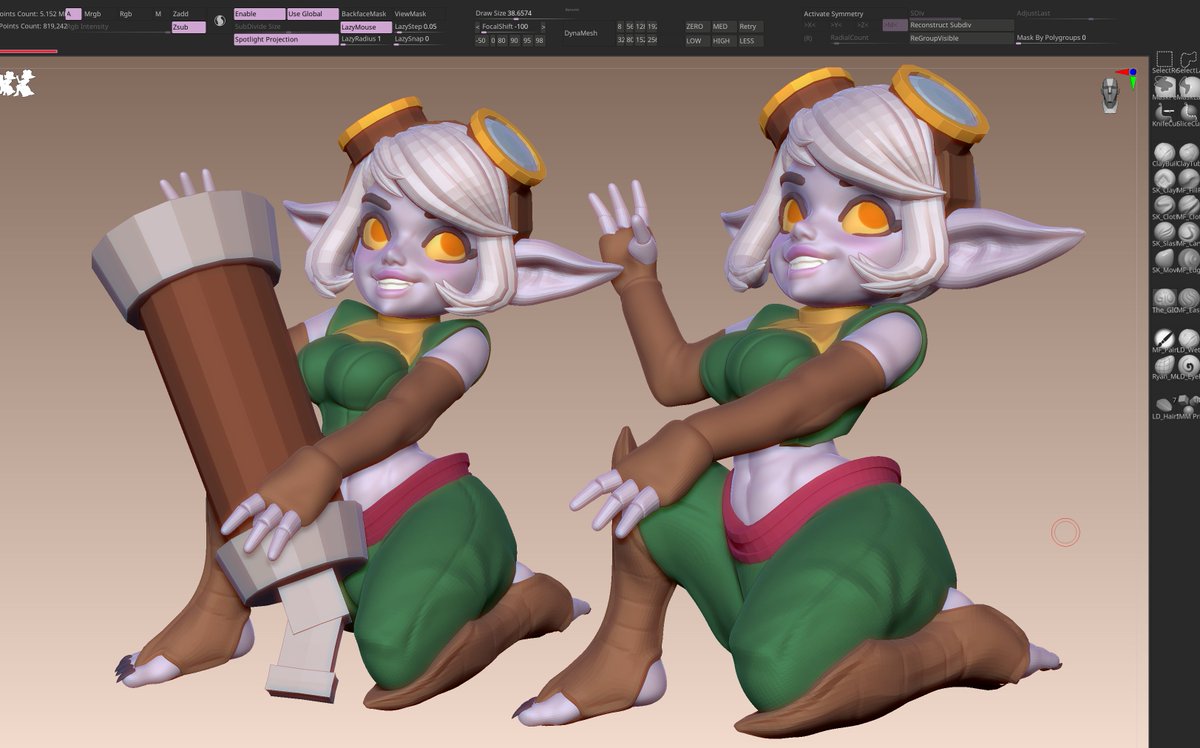The height and width of the screenshot is (748, 1200).
Task: Pick the MF_Paint brush
Action: [1164, 340]
